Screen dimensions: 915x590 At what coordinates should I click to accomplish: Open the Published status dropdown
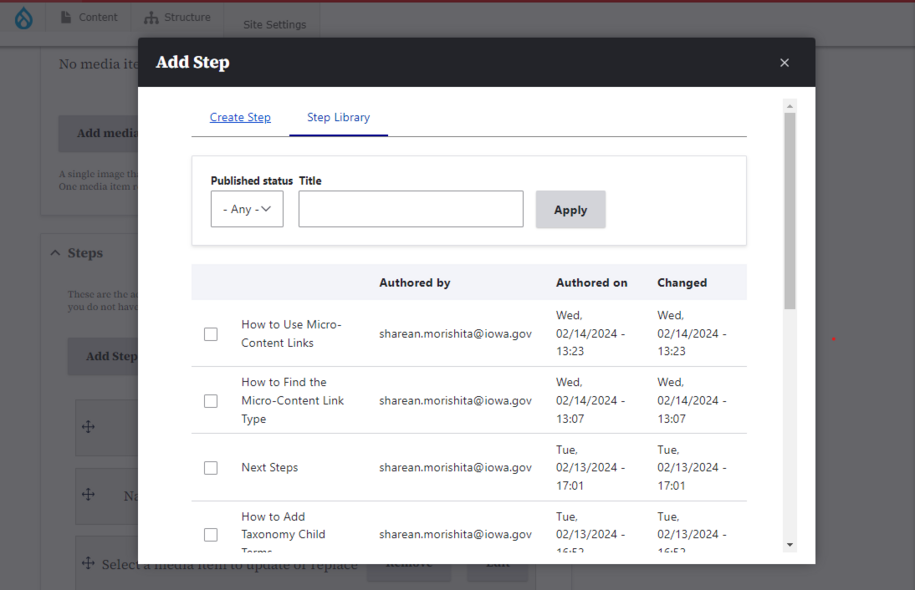click(247, 209)
